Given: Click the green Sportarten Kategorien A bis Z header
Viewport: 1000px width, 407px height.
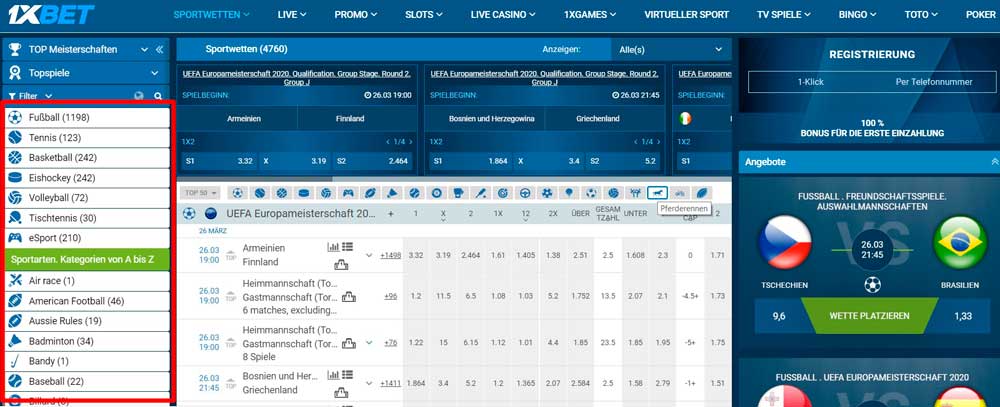Looking at the screenshot, I should click(x=88, y=260).
